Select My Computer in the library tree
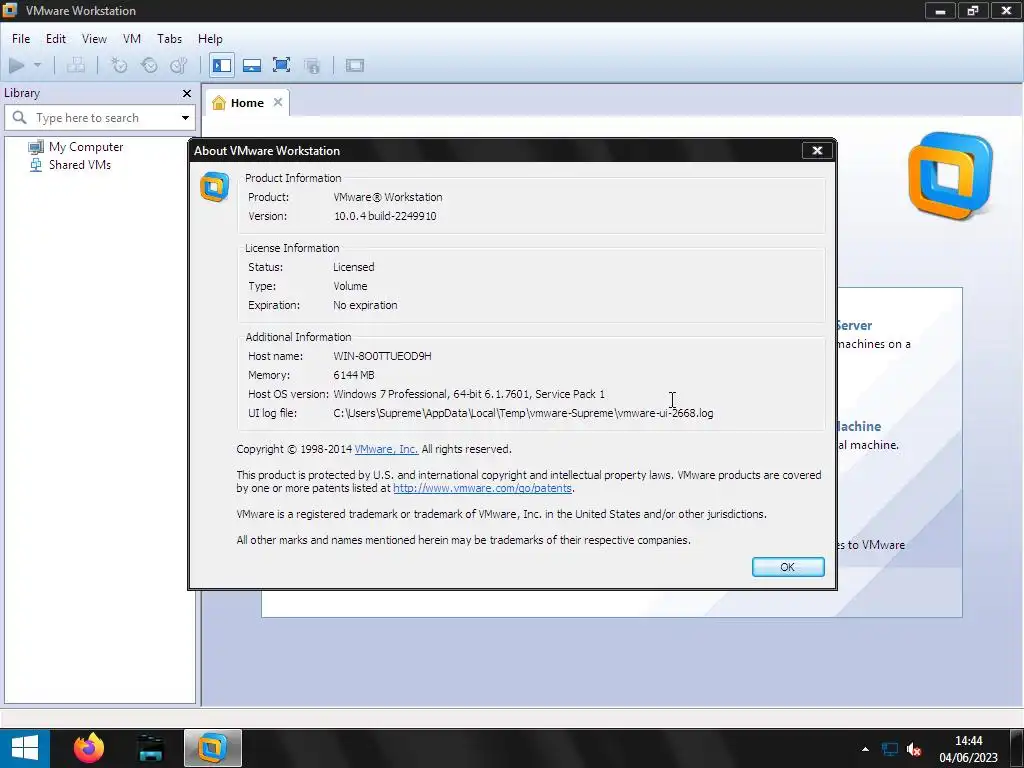The height and width of the screenshot is (768, 1024). (x=76, y=147)
